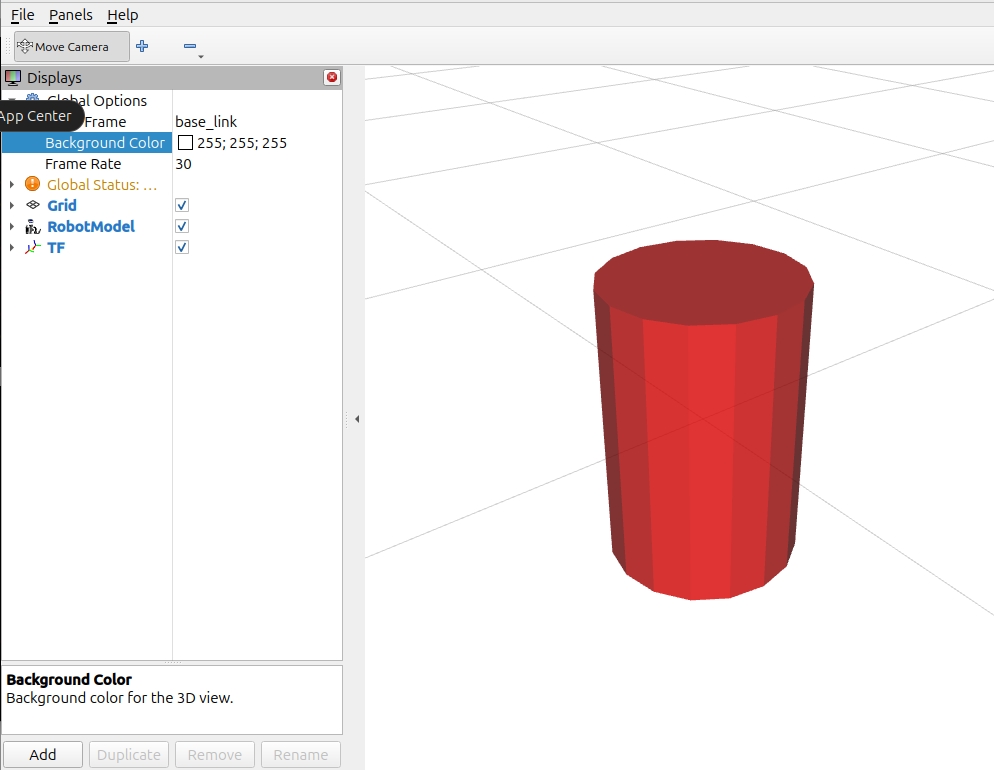This screenshot has width=994, height=770.
Task: Click the Displays monitor icon in panel header
Action: click(x=13, y=77)
